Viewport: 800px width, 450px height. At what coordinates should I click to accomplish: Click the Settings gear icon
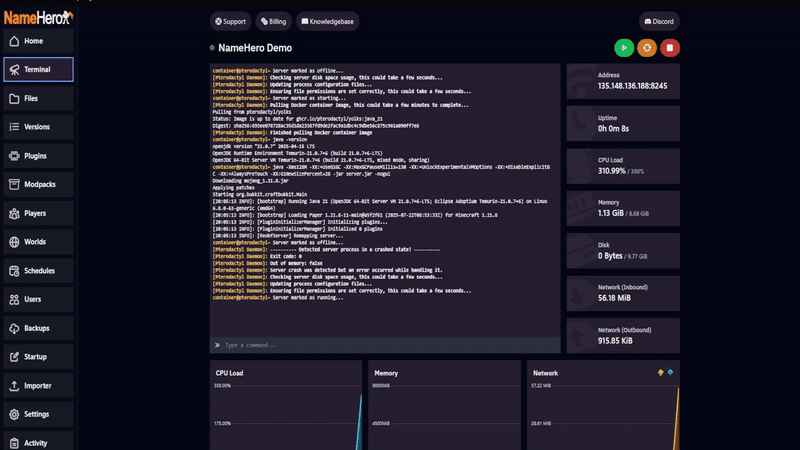coord(14,414)
